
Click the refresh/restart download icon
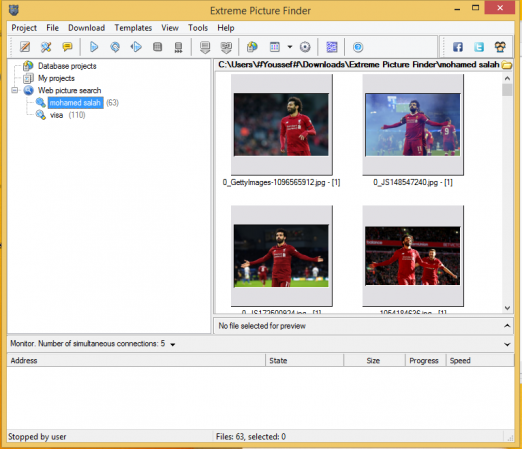115,47
